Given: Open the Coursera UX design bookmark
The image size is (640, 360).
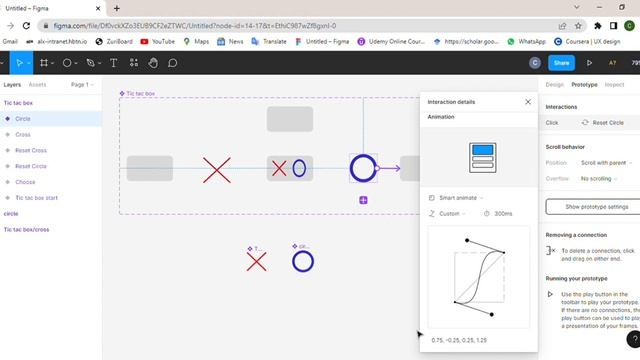Looking at the screenshot, I should [x=587, y=41].
